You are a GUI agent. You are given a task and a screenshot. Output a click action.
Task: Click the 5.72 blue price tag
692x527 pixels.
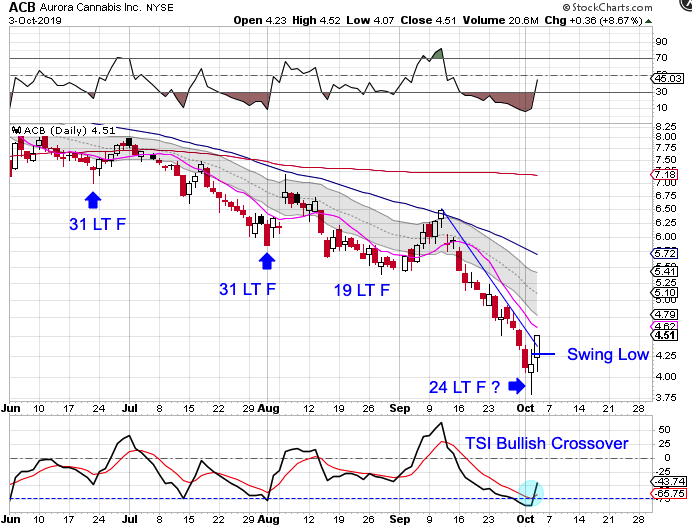[x=665, y=253]
